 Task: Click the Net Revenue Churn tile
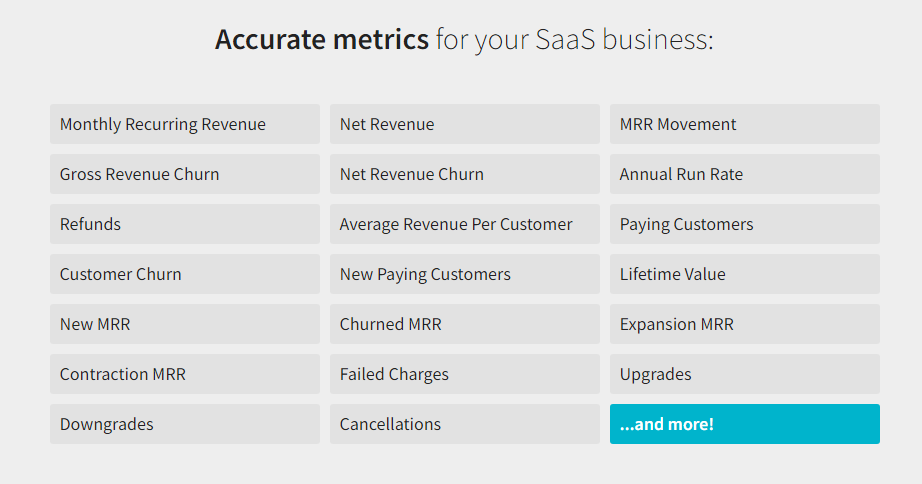point(465,174)
